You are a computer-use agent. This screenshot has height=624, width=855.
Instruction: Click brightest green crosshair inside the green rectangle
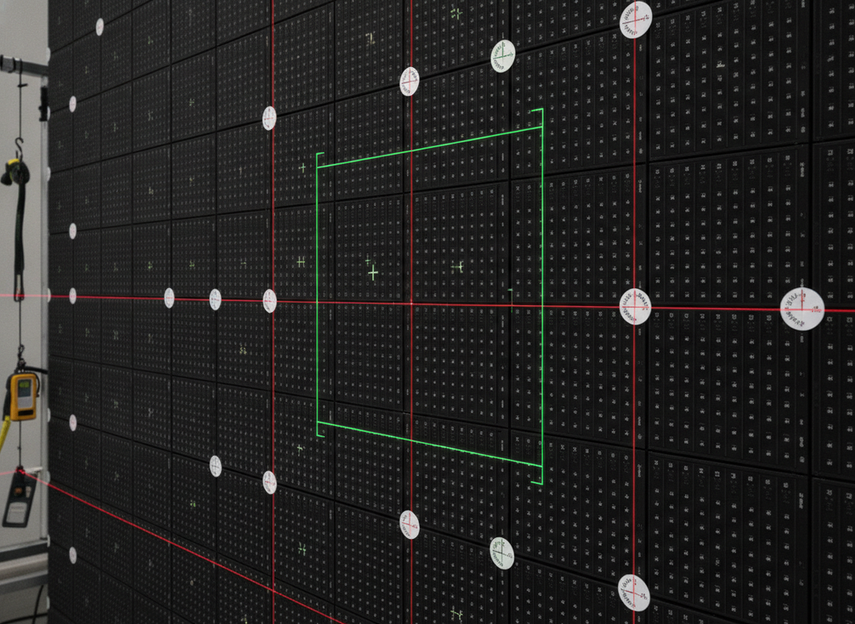[x=373, y=273]
